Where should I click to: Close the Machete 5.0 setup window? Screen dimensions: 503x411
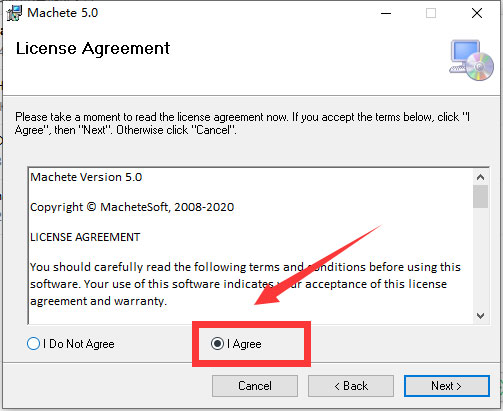coord(477,13)
